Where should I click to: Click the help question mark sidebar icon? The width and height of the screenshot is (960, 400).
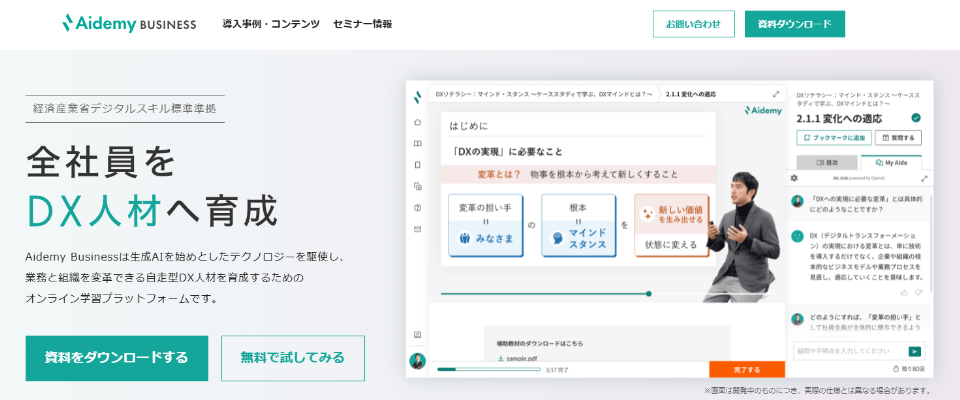418,207
